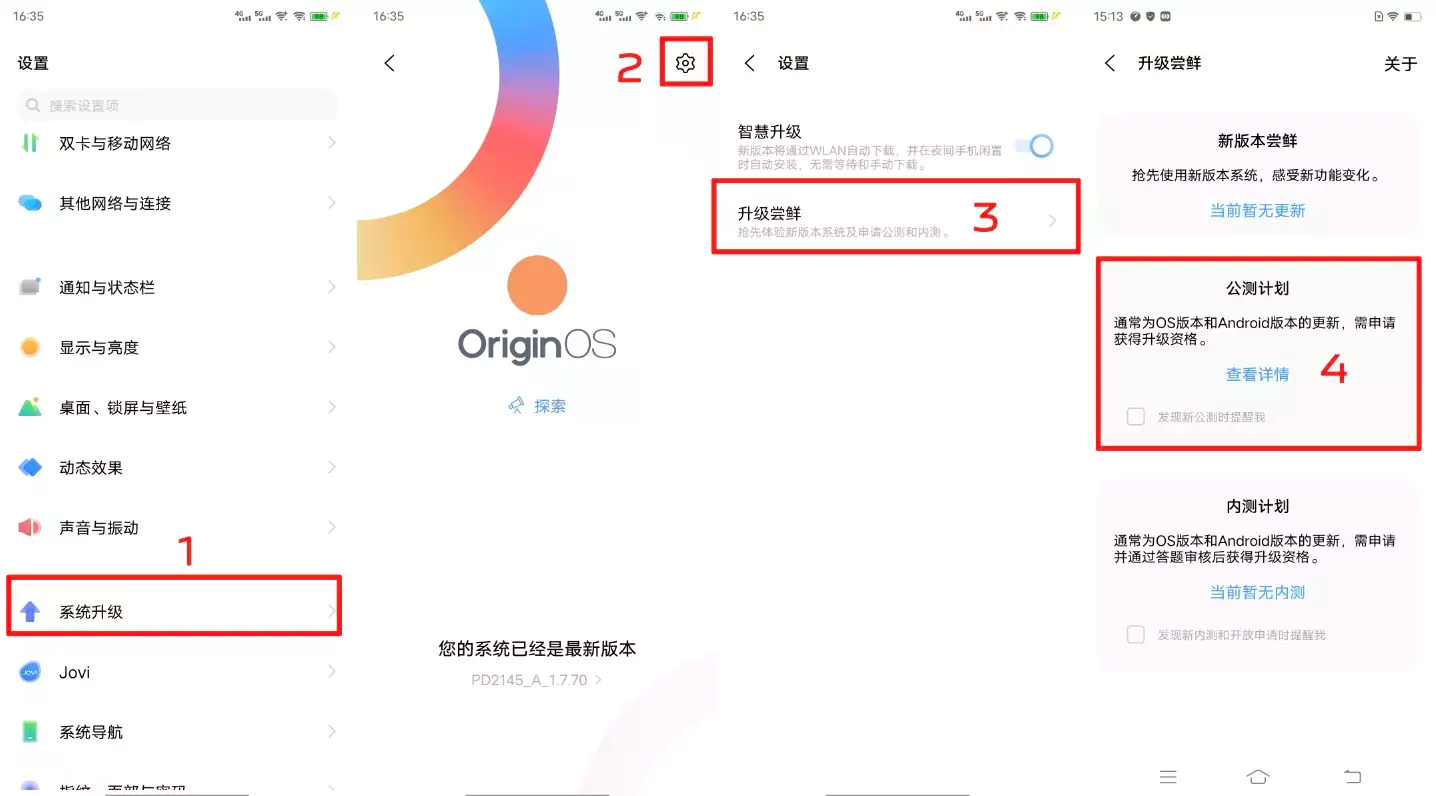Viewport: 1436px width, 796px height.
Task: Tap the blue arrow 系统升级 icon
Action: tap(30, 611)
